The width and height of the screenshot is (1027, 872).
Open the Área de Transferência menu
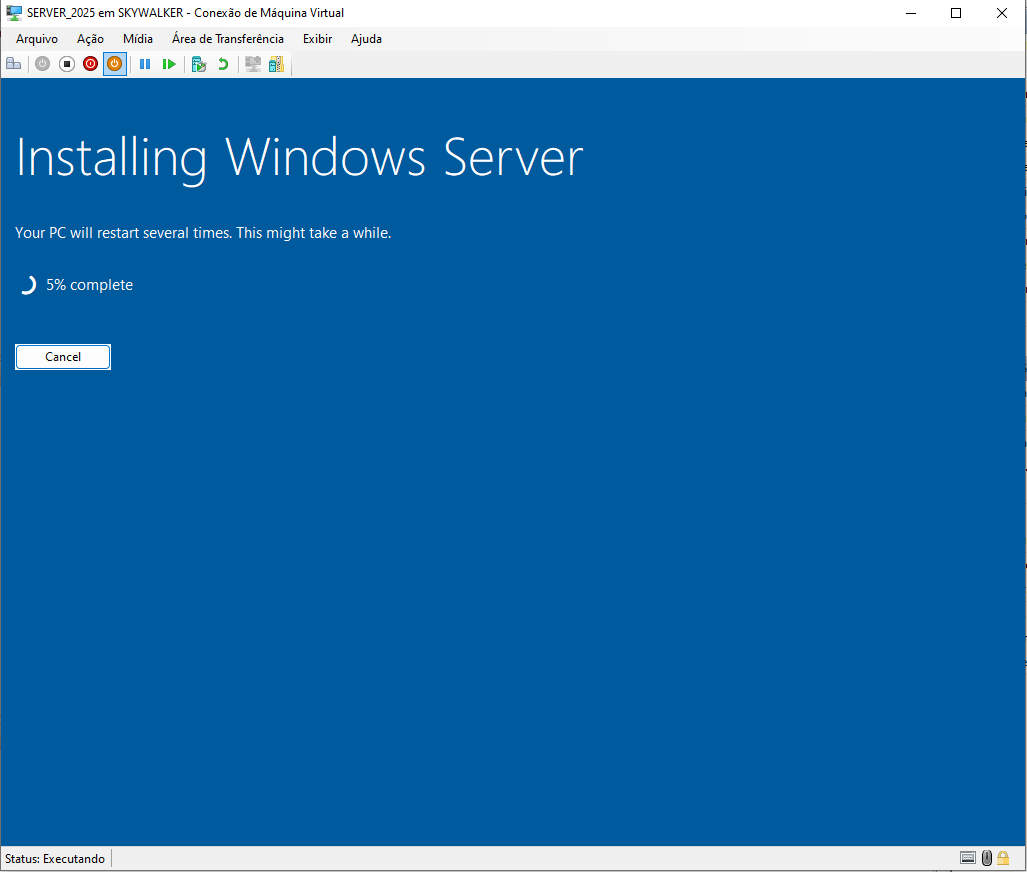tap(228, 39)
